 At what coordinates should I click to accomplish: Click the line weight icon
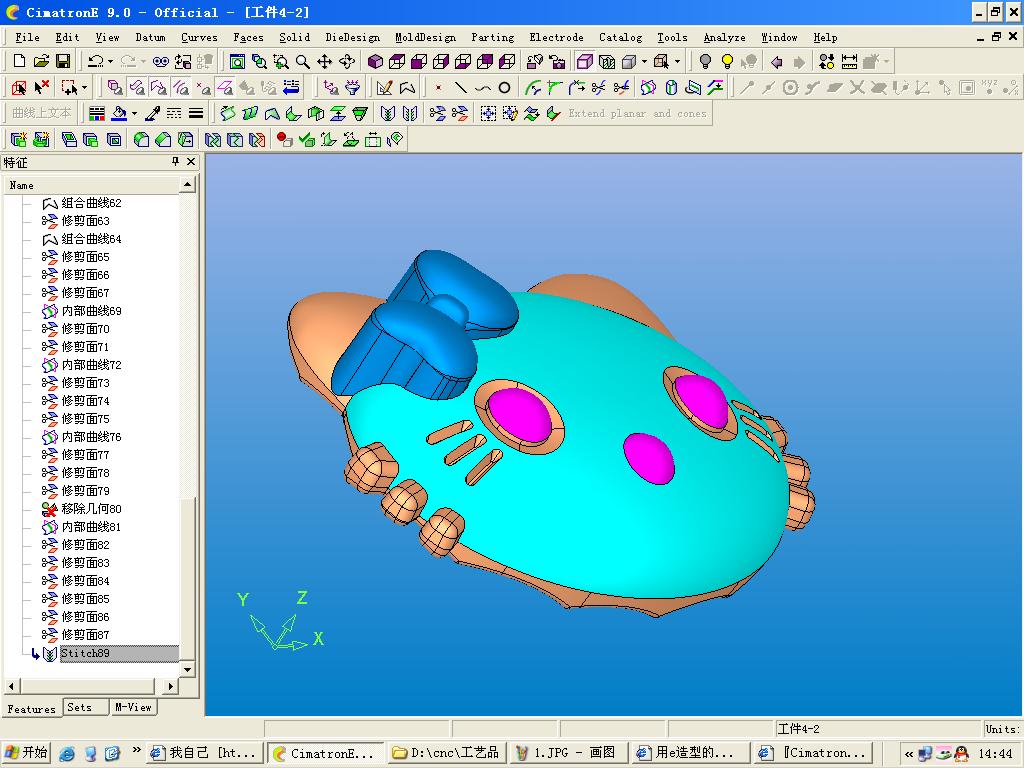click(196, 114)
